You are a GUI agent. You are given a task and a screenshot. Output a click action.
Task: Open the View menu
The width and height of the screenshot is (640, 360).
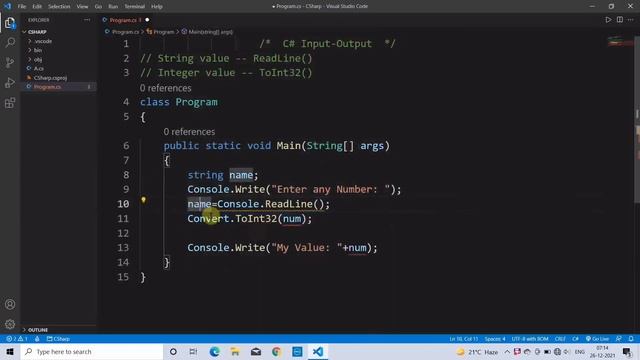point(82,7)
